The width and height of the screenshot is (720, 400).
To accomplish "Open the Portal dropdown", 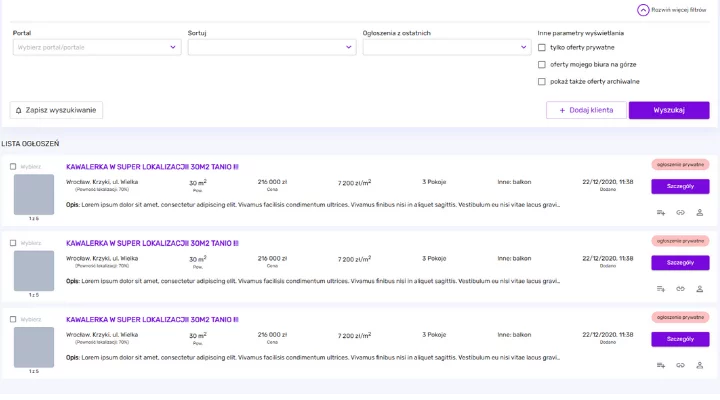I will tap(96, 46).
